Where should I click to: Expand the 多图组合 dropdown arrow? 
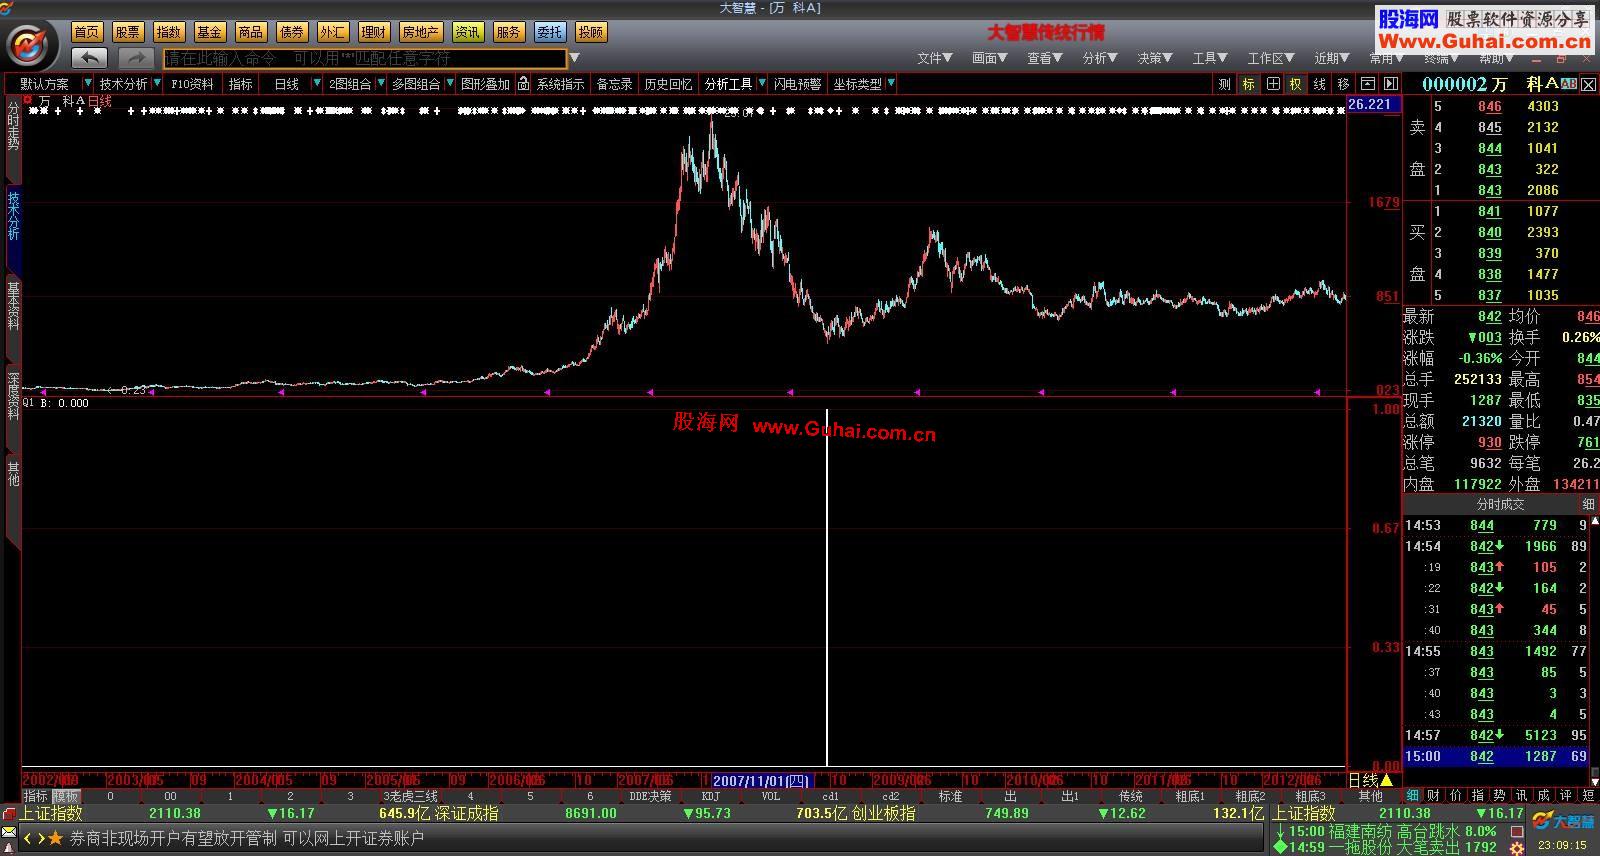[450, 83]
